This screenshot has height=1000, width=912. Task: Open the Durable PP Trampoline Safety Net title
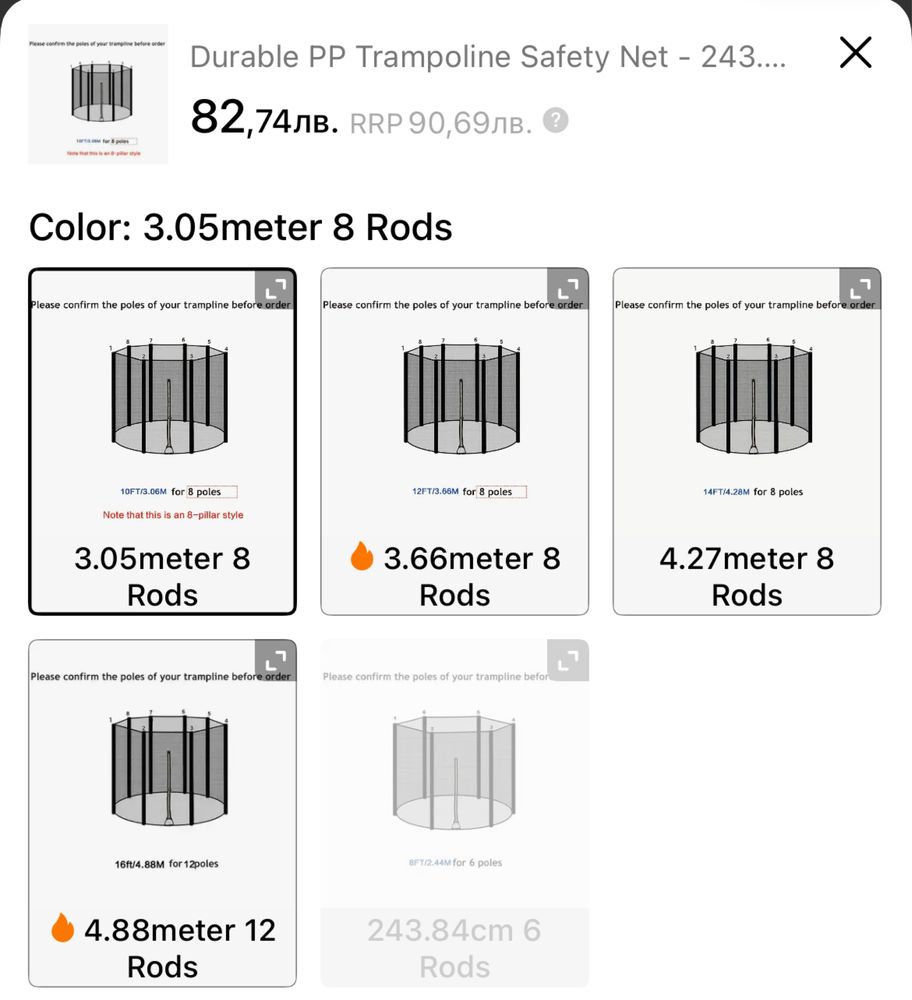[488, 57]
